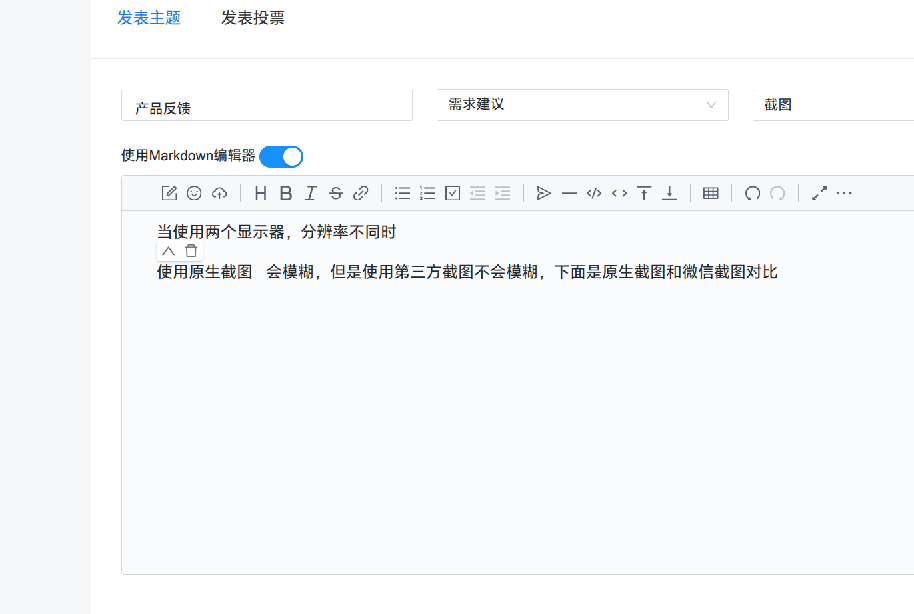Click the 产品反馈 title input field
The image size is (914, 614).
(267, 106)
